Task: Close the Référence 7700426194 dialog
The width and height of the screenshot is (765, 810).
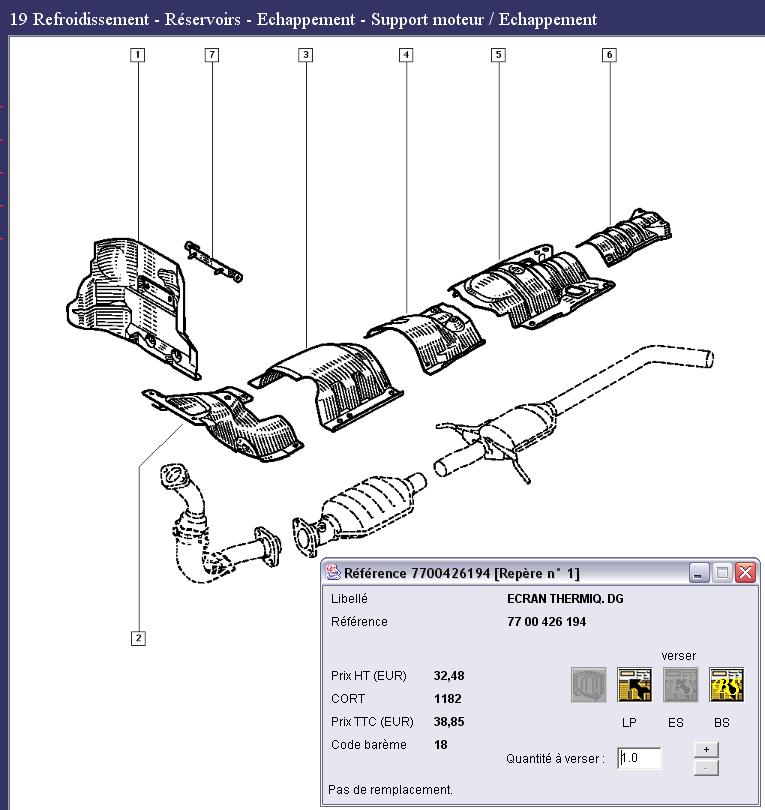Action: (745, 573)
